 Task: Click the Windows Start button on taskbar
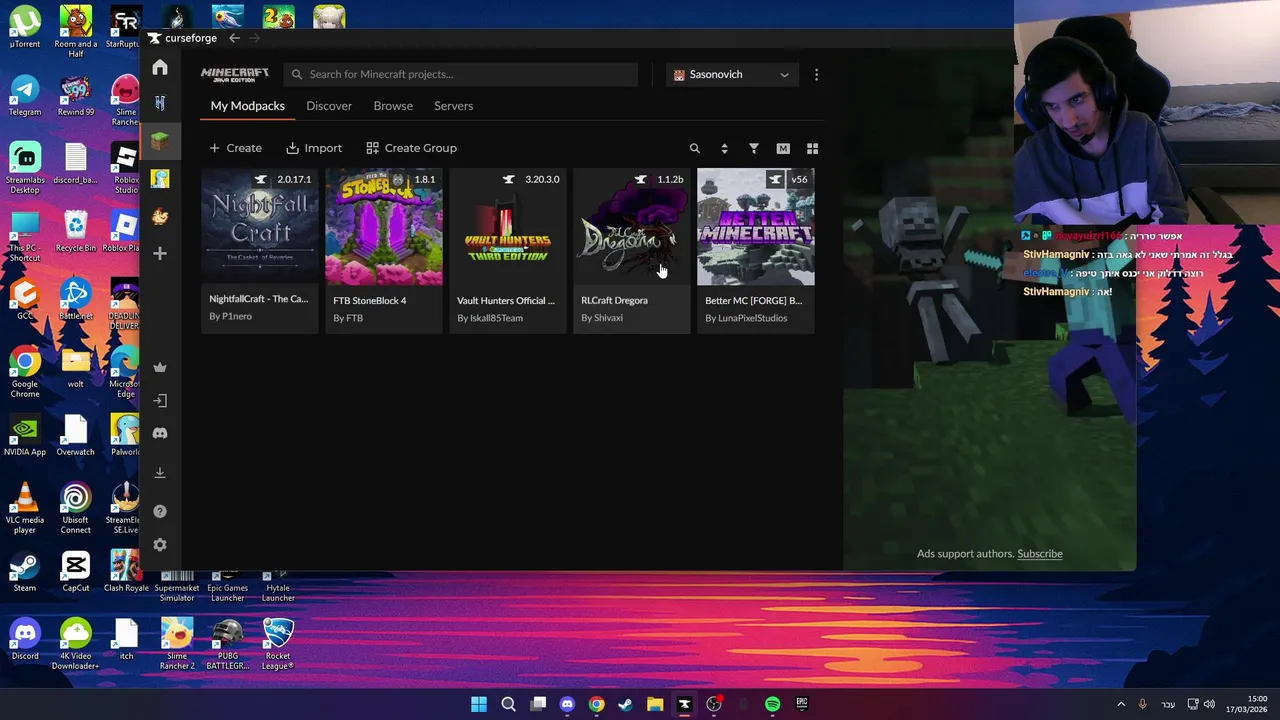click(x=479, y=704)
